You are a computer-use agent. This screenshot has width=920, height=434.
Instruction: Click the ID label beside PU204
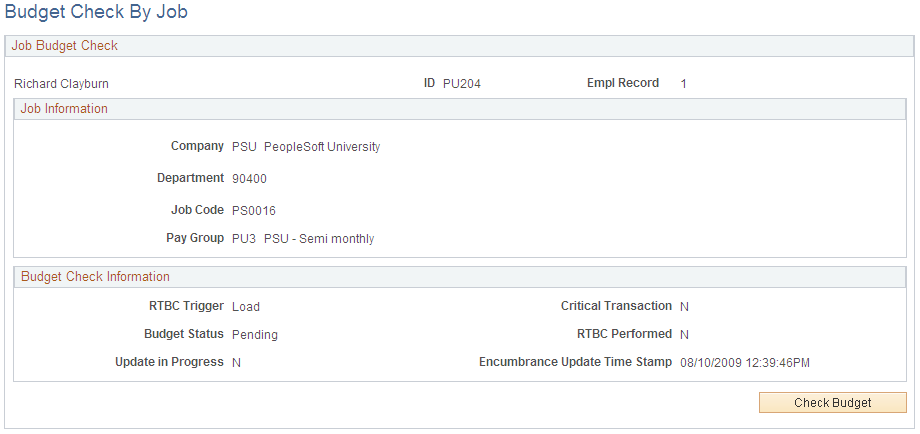click(x=429, y=83)
